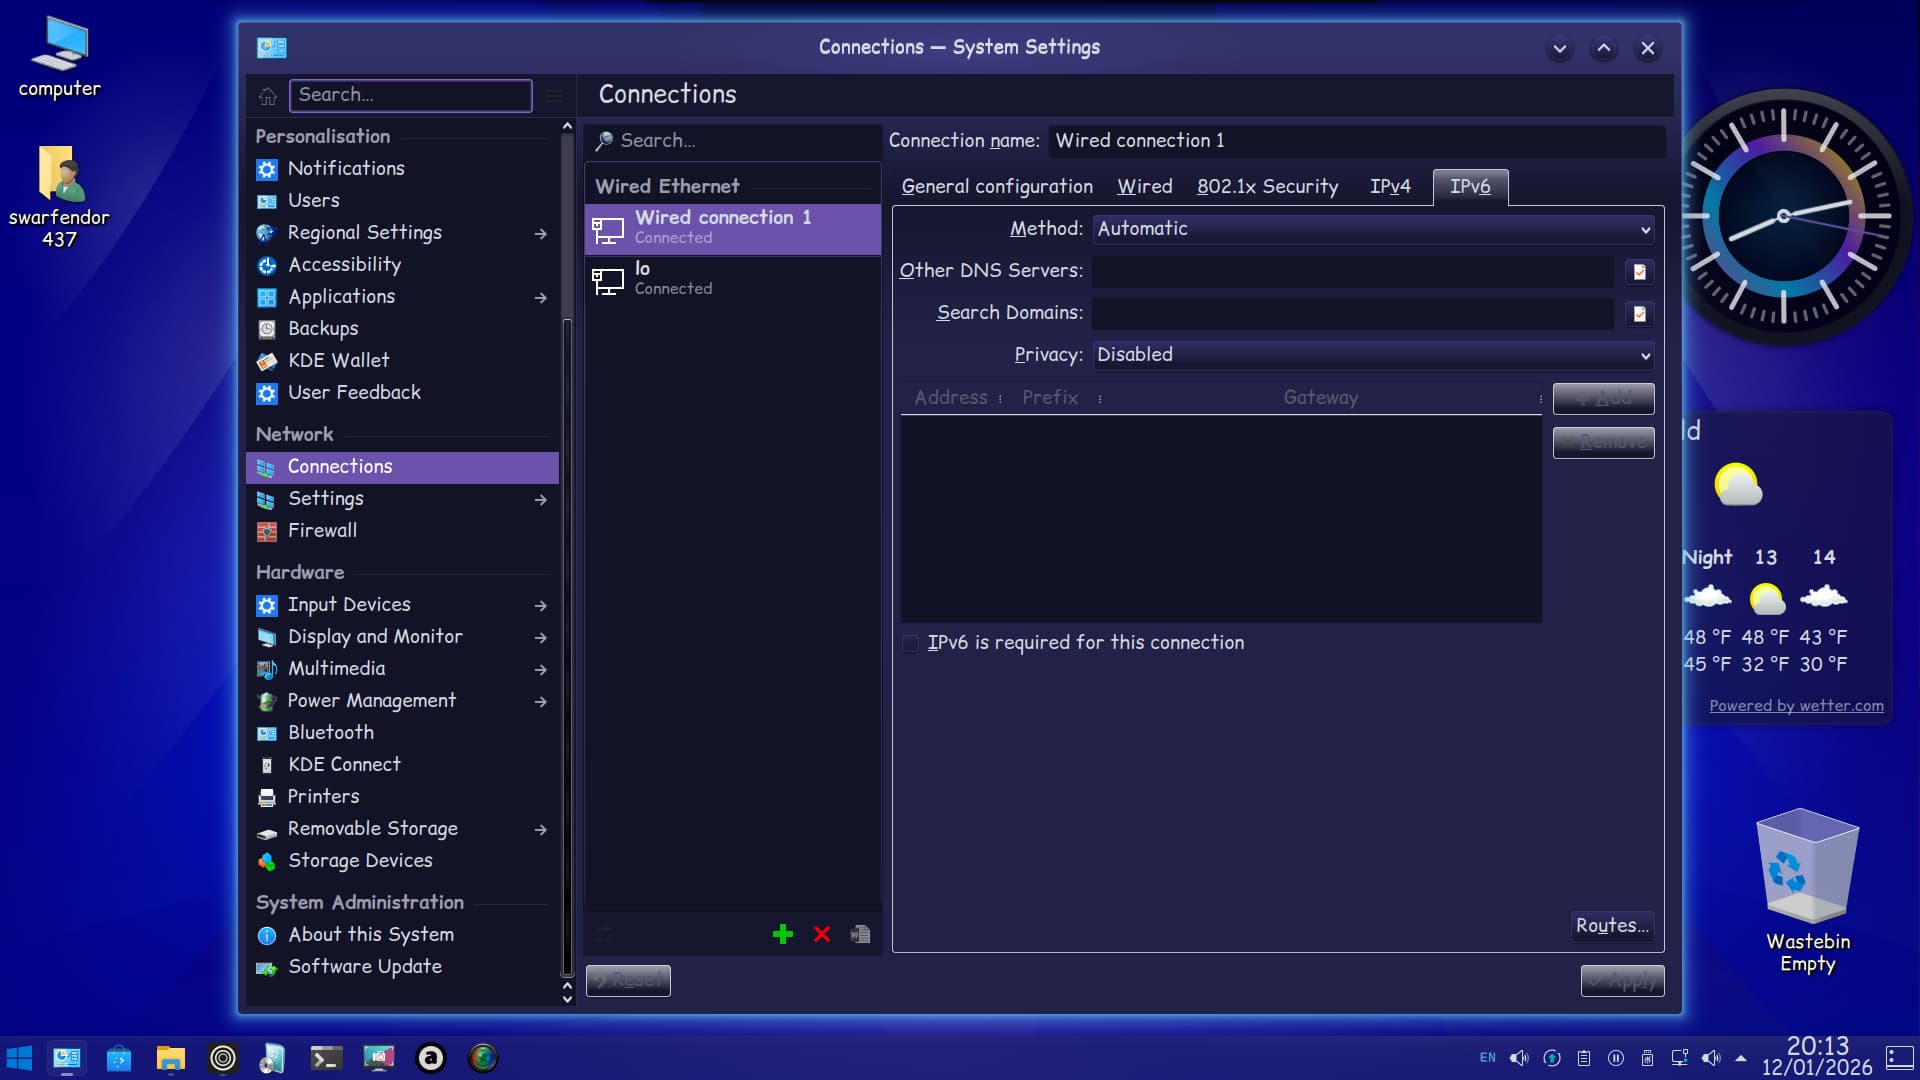Switch to the 802.1x Security tab
The image size is (1920, 1080).
(1267, 187)
